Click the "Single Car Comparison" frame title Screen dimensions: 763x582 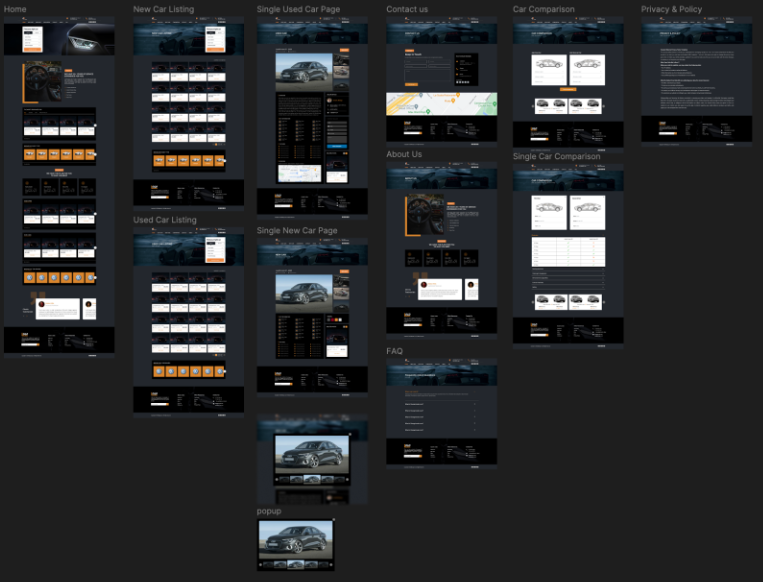556,157
